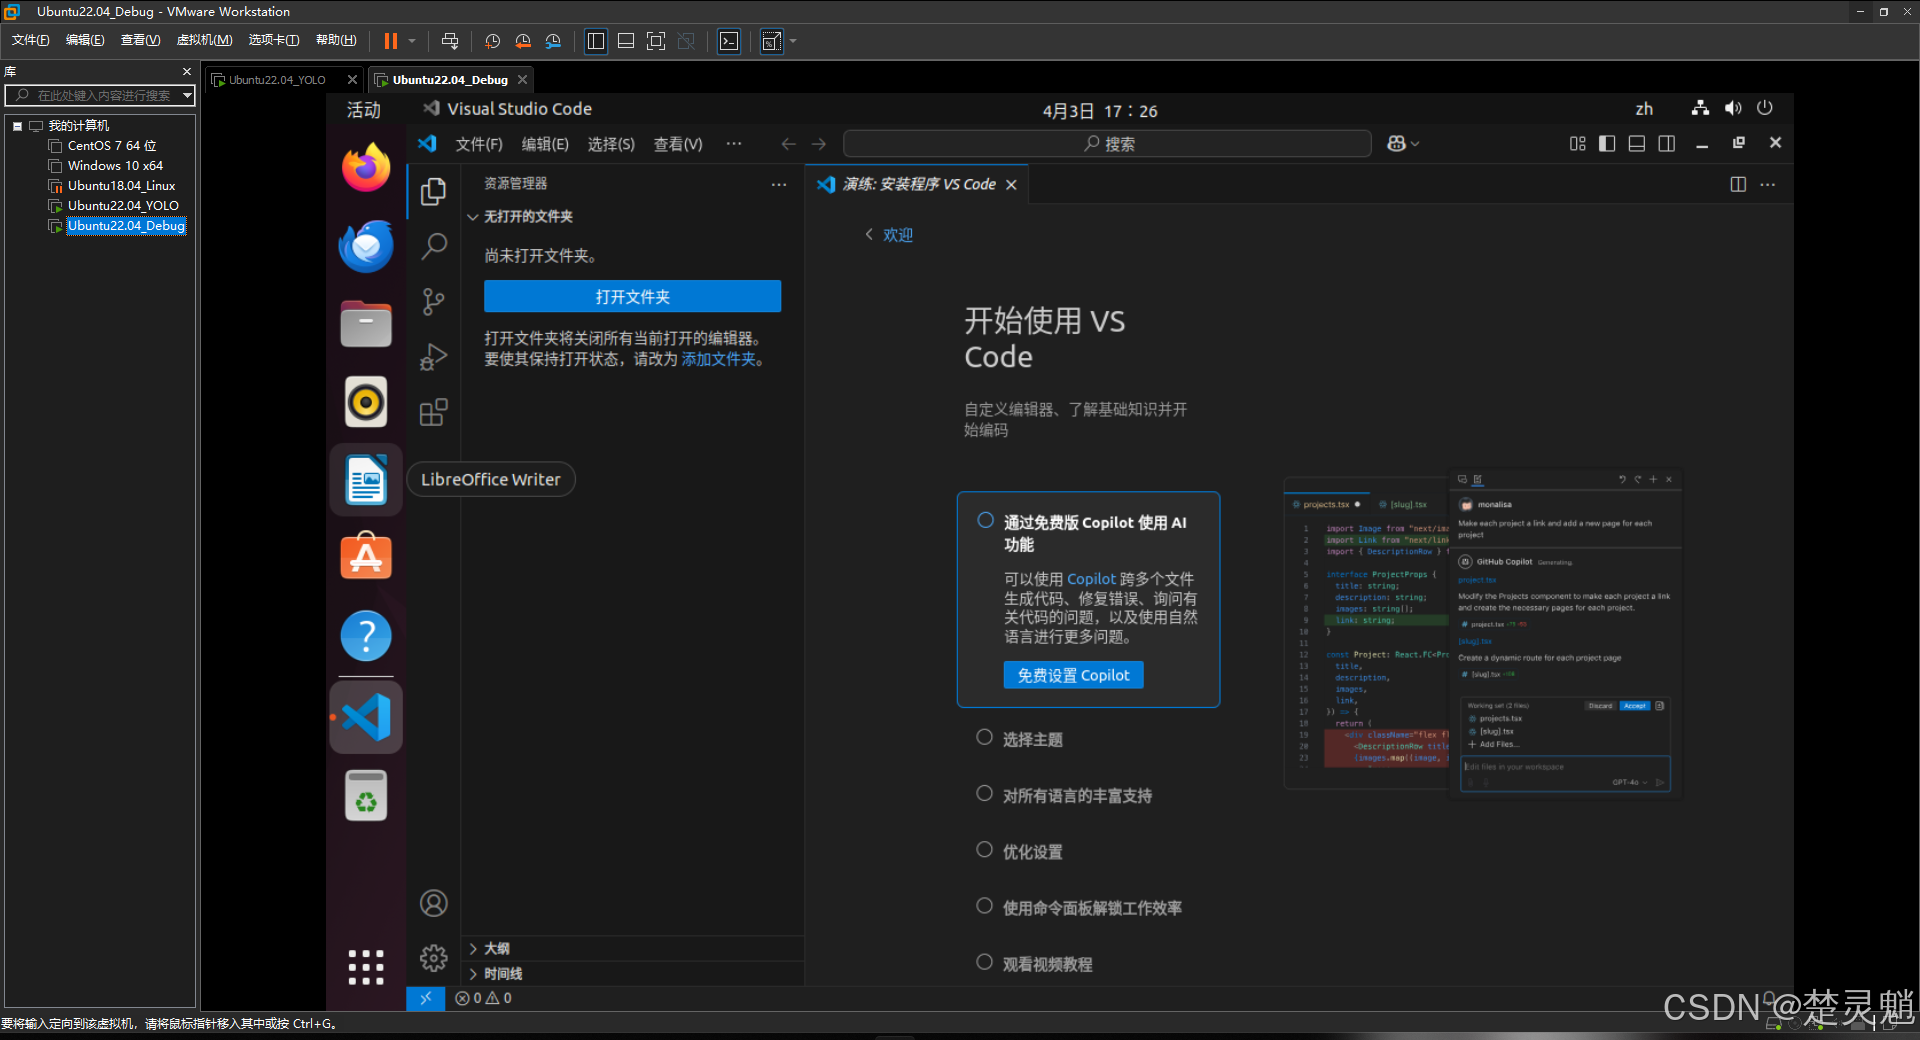Click VMware pause virtual machine button
The width and height of the screenshot is (1920, 1040).
391,41
